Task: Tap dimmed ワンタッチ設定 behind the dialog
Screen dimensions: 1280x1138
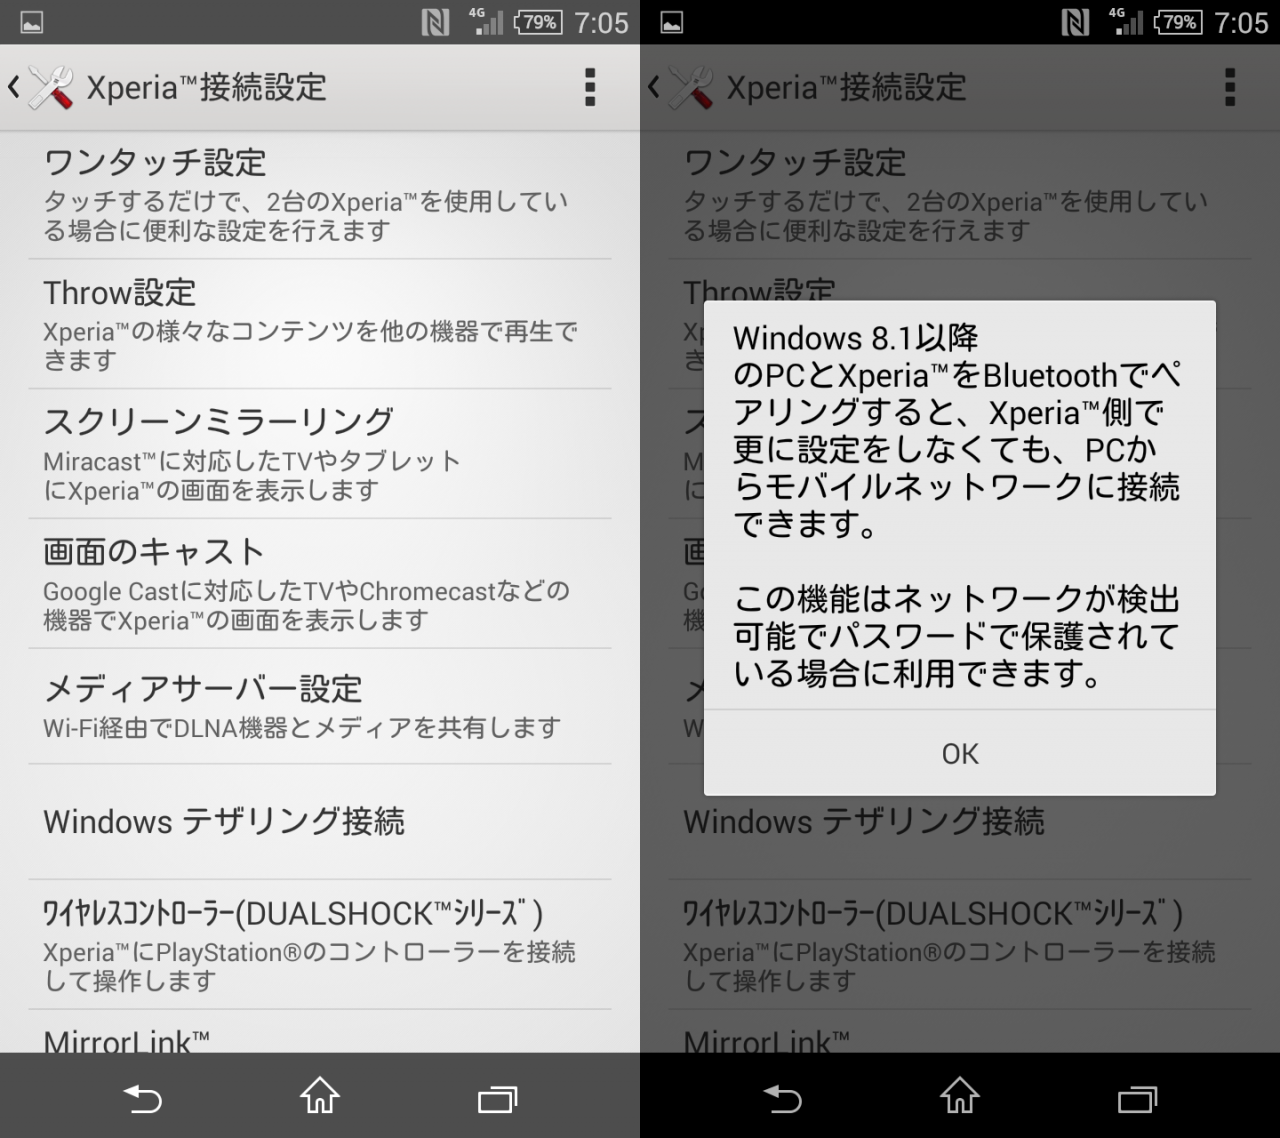Action: tap(960, 195)
